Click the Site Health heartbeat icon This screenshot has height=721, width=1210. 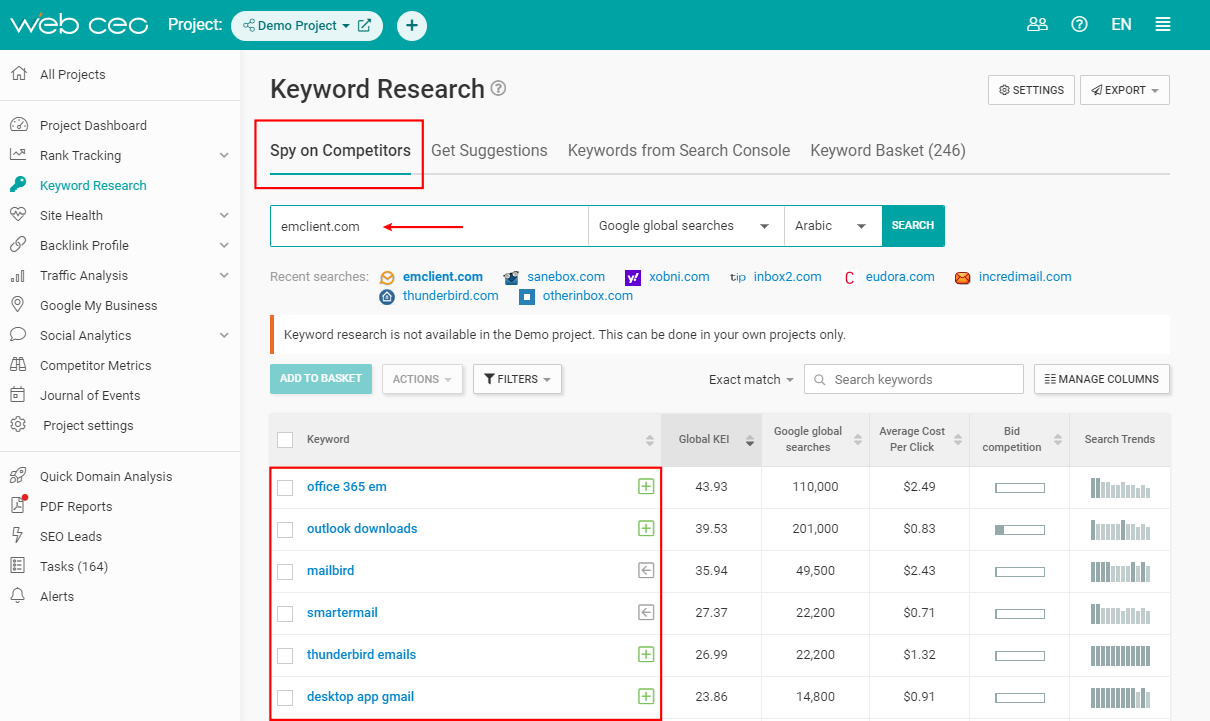[x=18, y=215]
